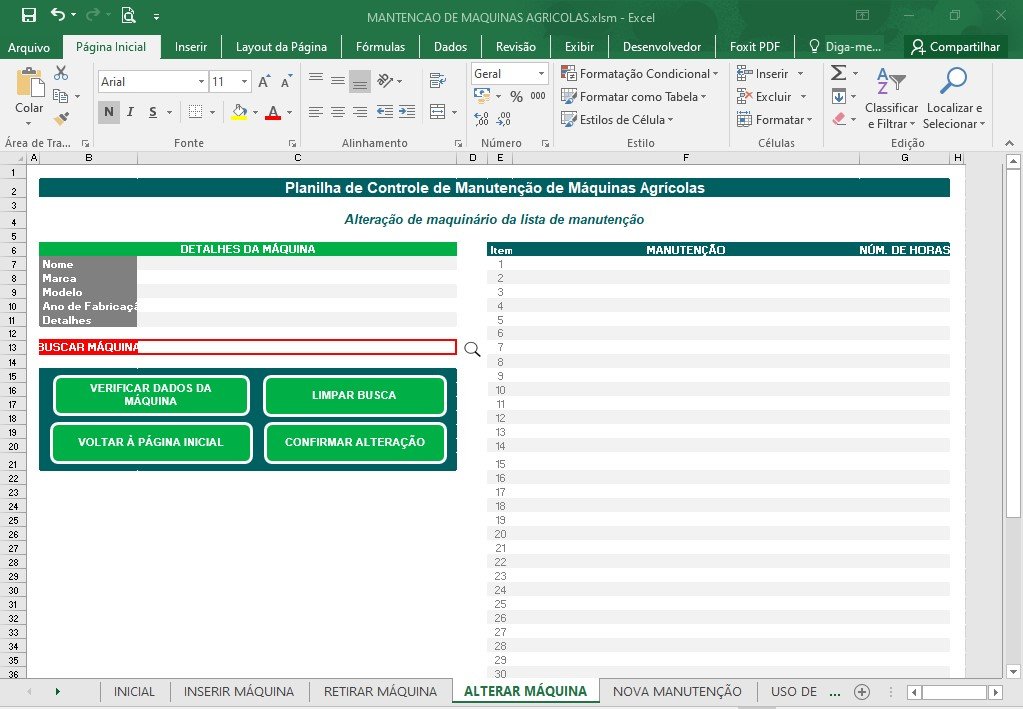The width and height of the screenshot is (1023, 709).
Task: Open Estilos de Célula menu
Action: (617, 119)
